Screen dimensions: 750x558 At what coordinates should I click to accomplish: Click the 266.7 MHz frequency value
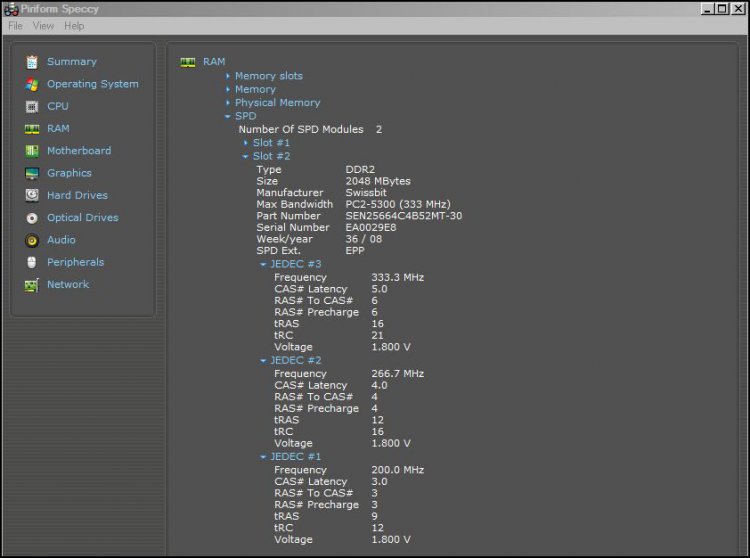click(x=397, y=374)
